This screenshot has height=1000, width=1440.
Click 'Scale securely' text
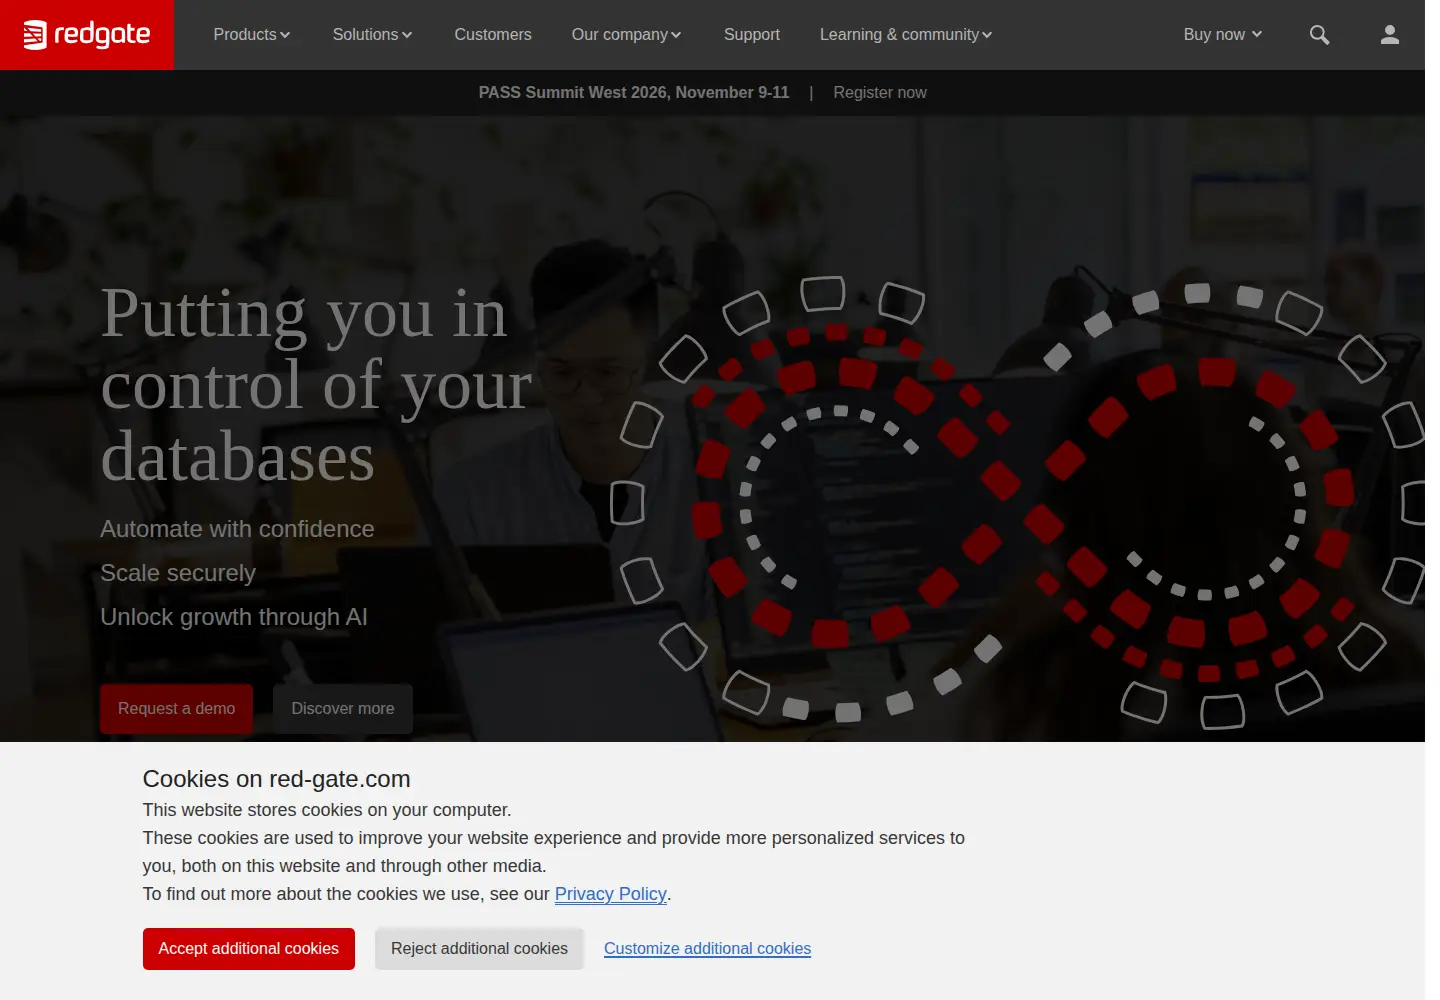pos(178,573)
